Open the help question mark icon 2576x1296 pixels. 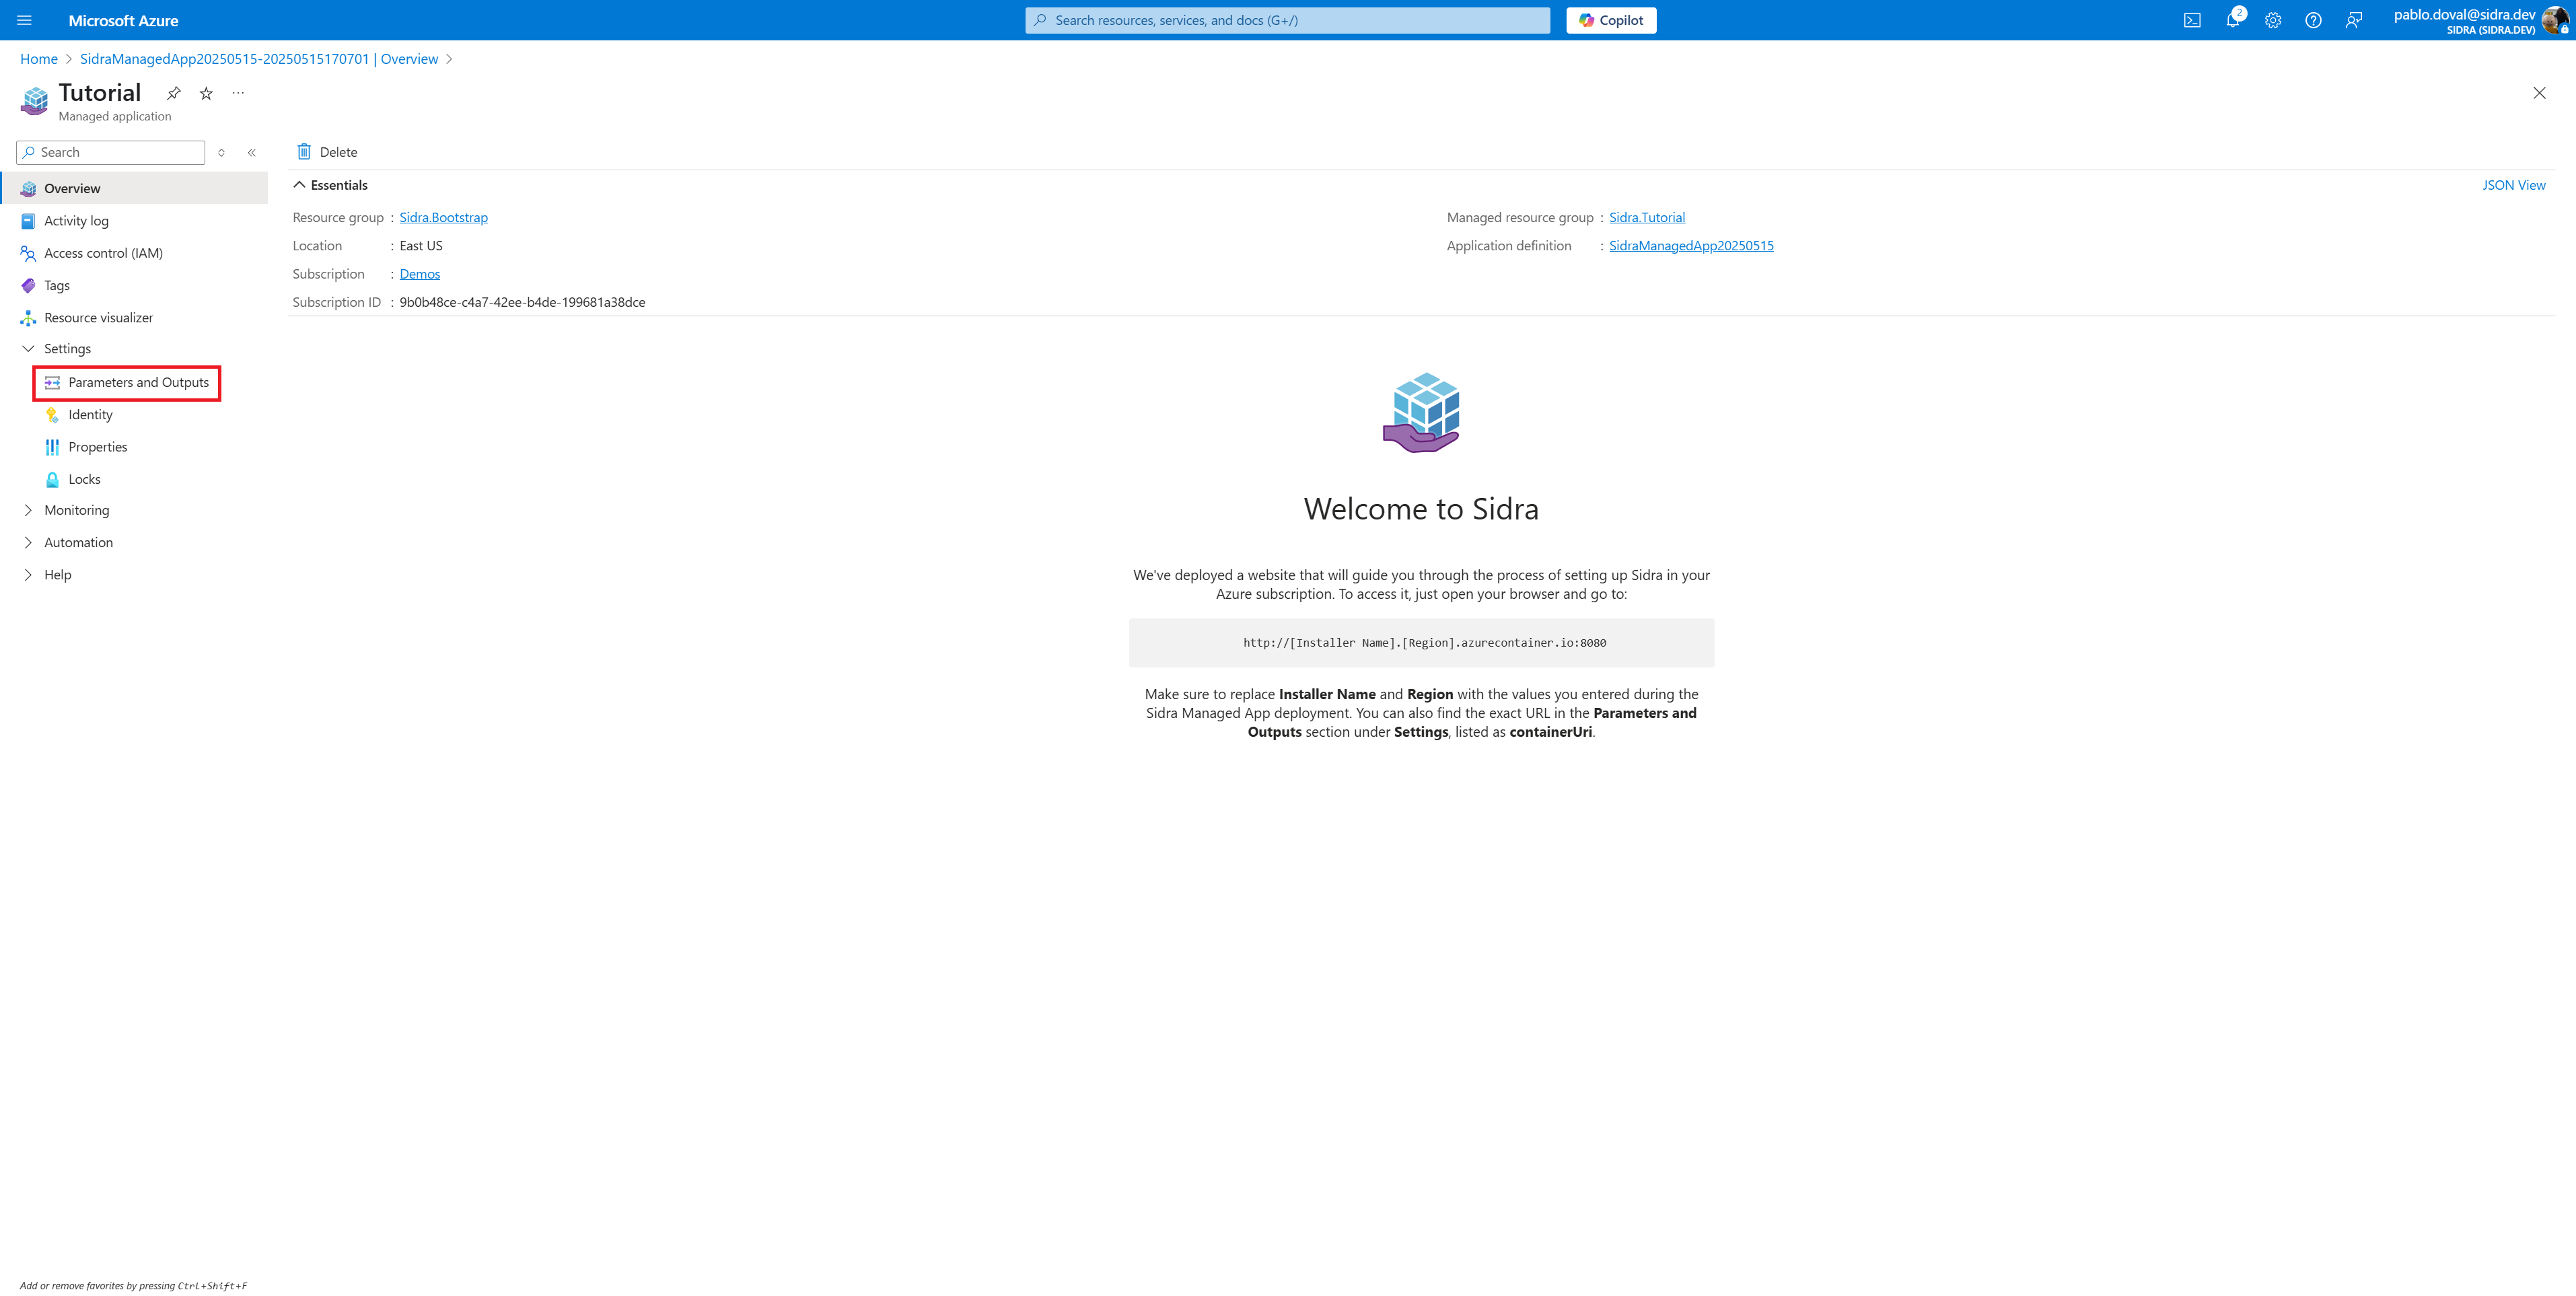[2313, 20]
